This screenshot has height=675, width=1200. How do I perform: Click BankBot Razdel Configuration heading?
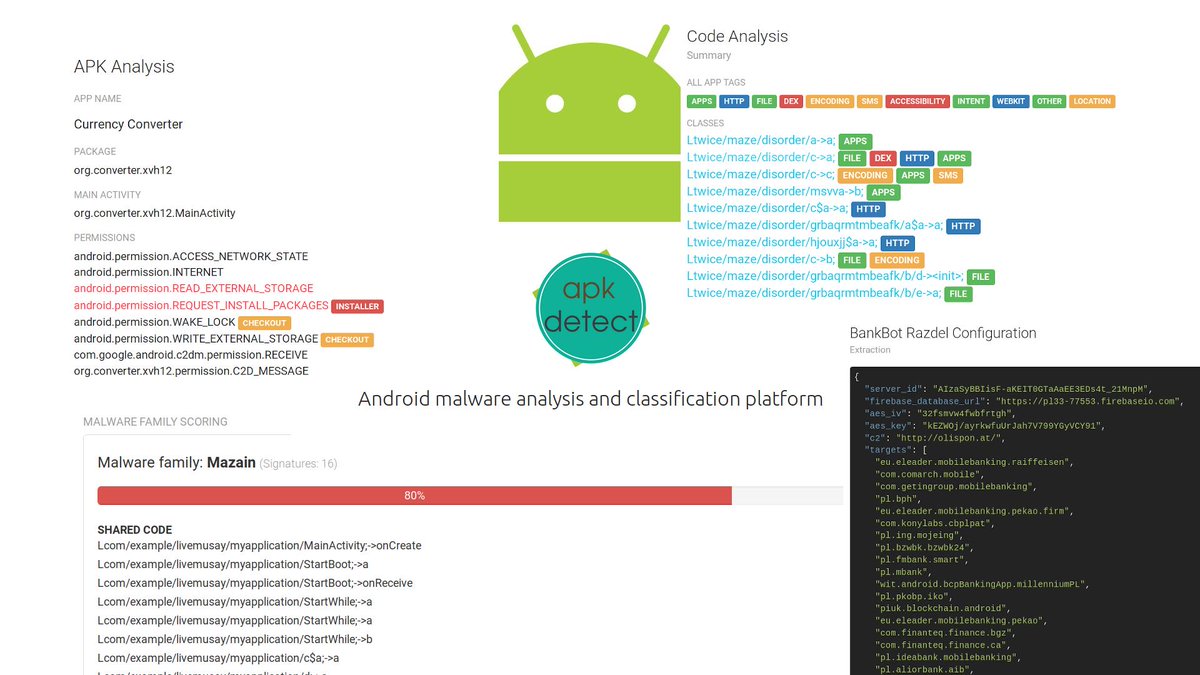click(943, 333)
